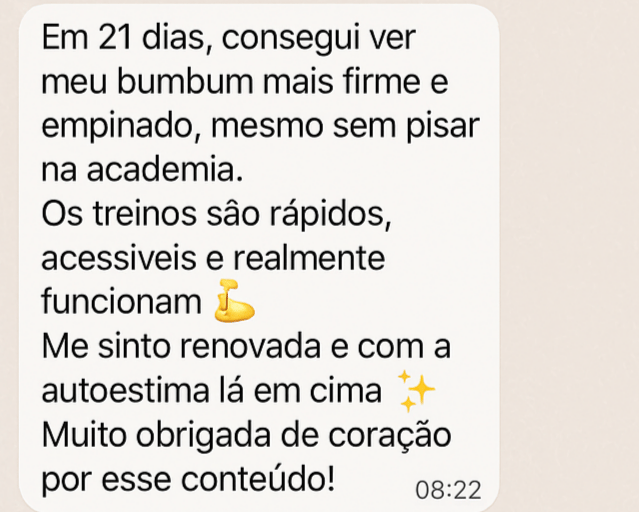Viewport: 639px width, 512px height.
Task: Click the line 'Me sinto renovada e com a'
Action: pos(246,347)
